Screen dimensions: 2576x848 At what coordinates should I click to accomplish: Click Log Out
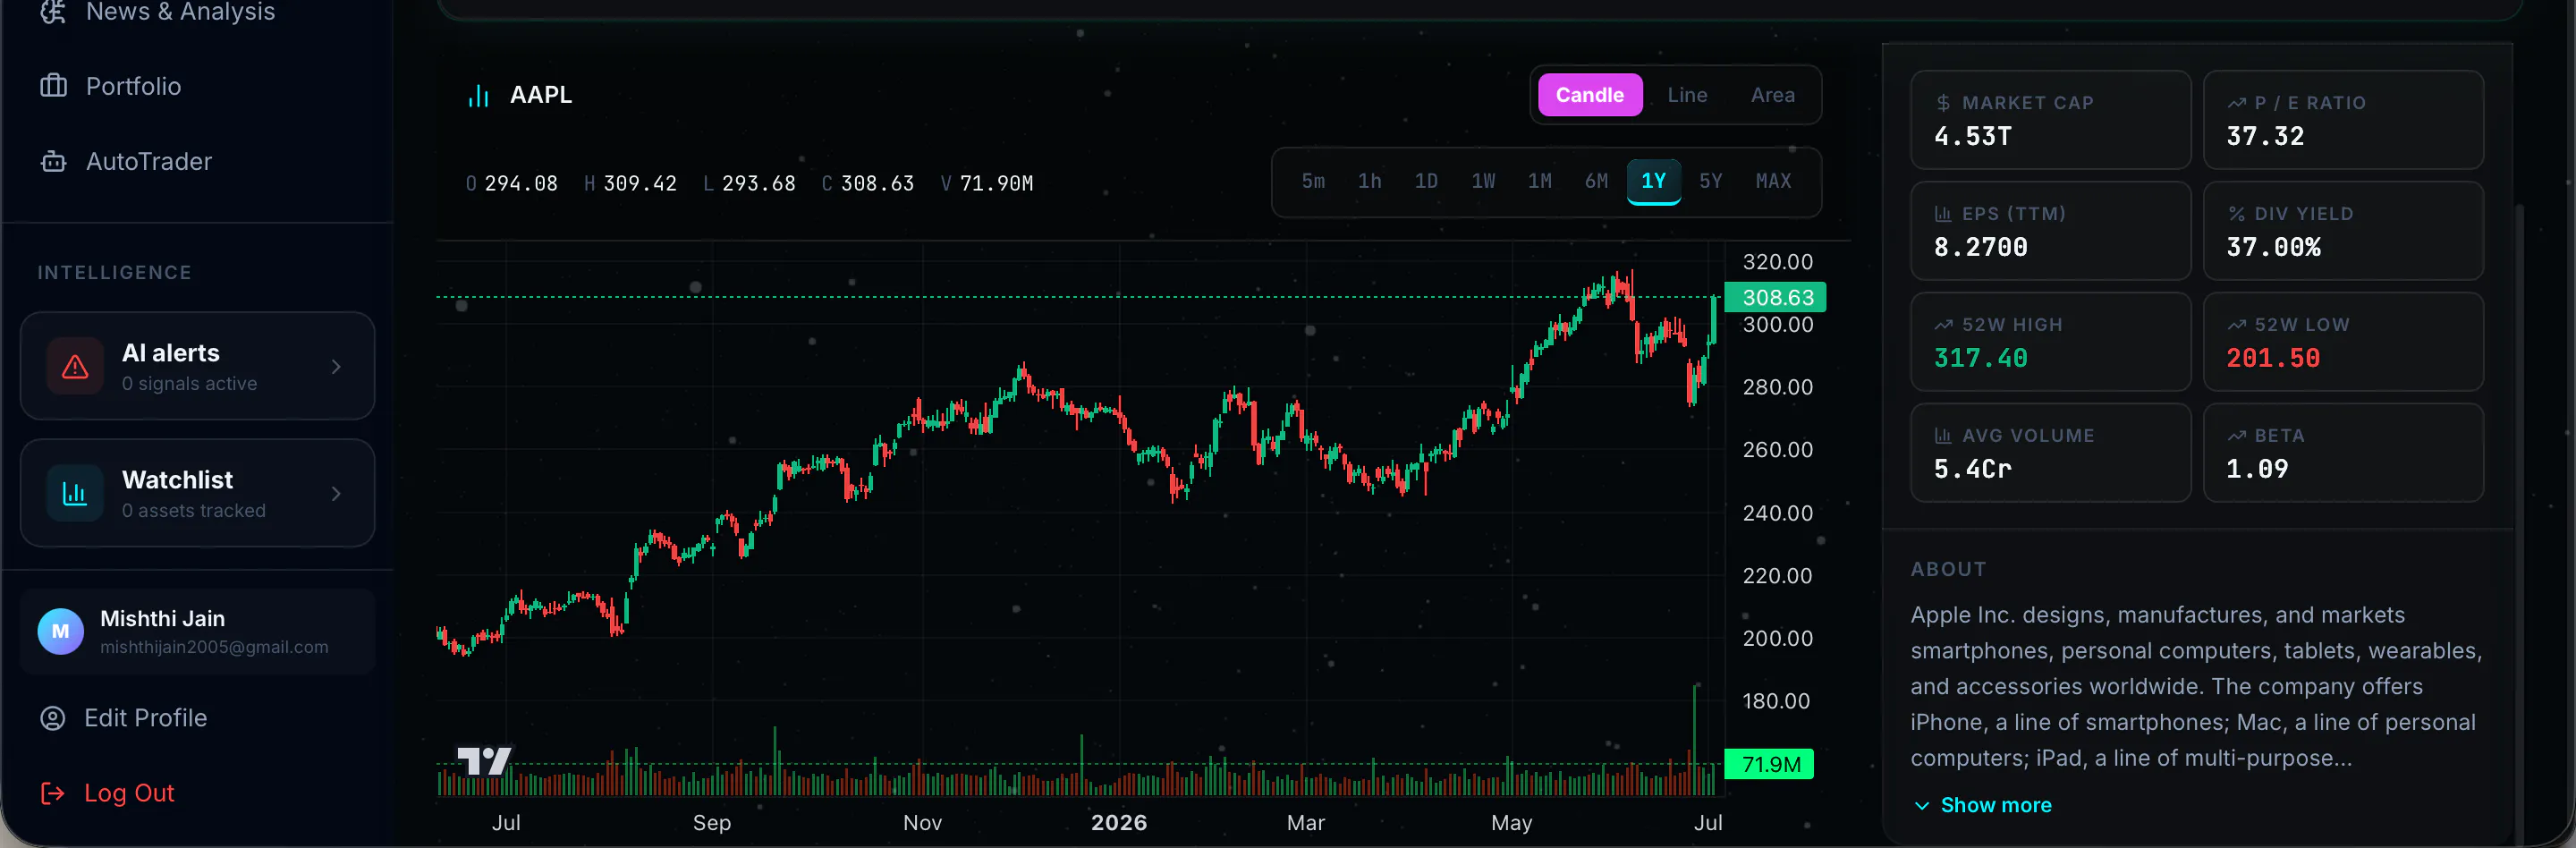tap(129, 793)
